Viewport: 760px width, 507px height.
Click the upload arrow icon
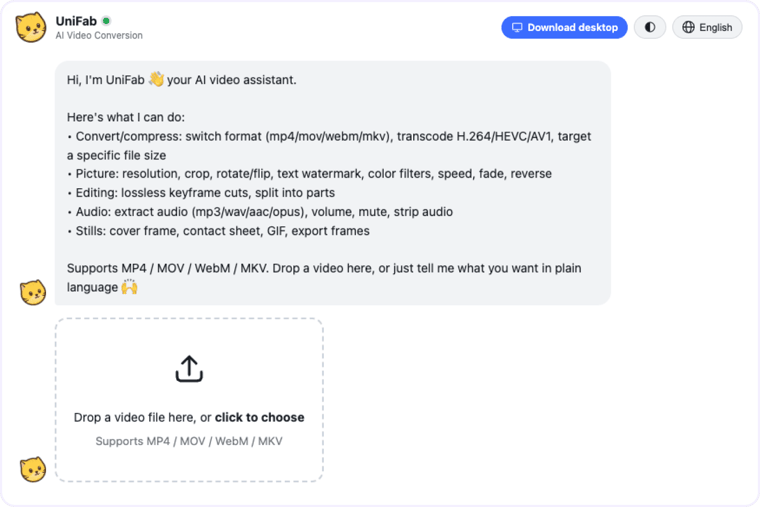(189, 369)
